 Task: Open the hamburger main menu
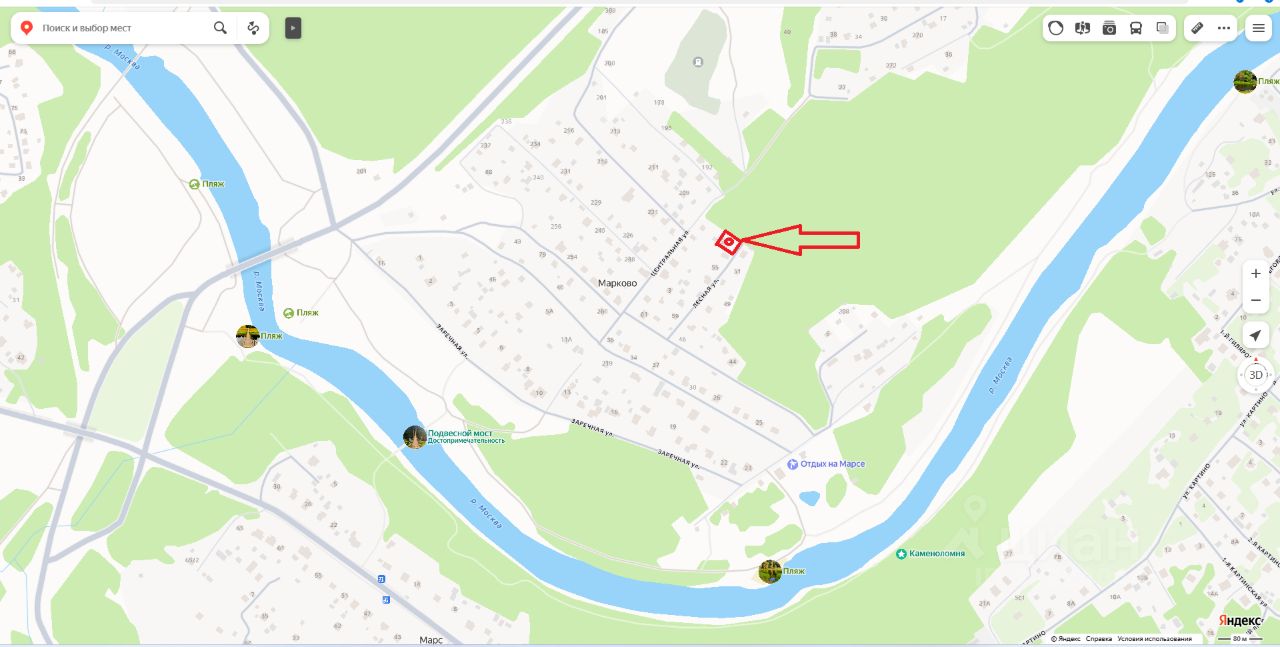tap(1258, 28)
